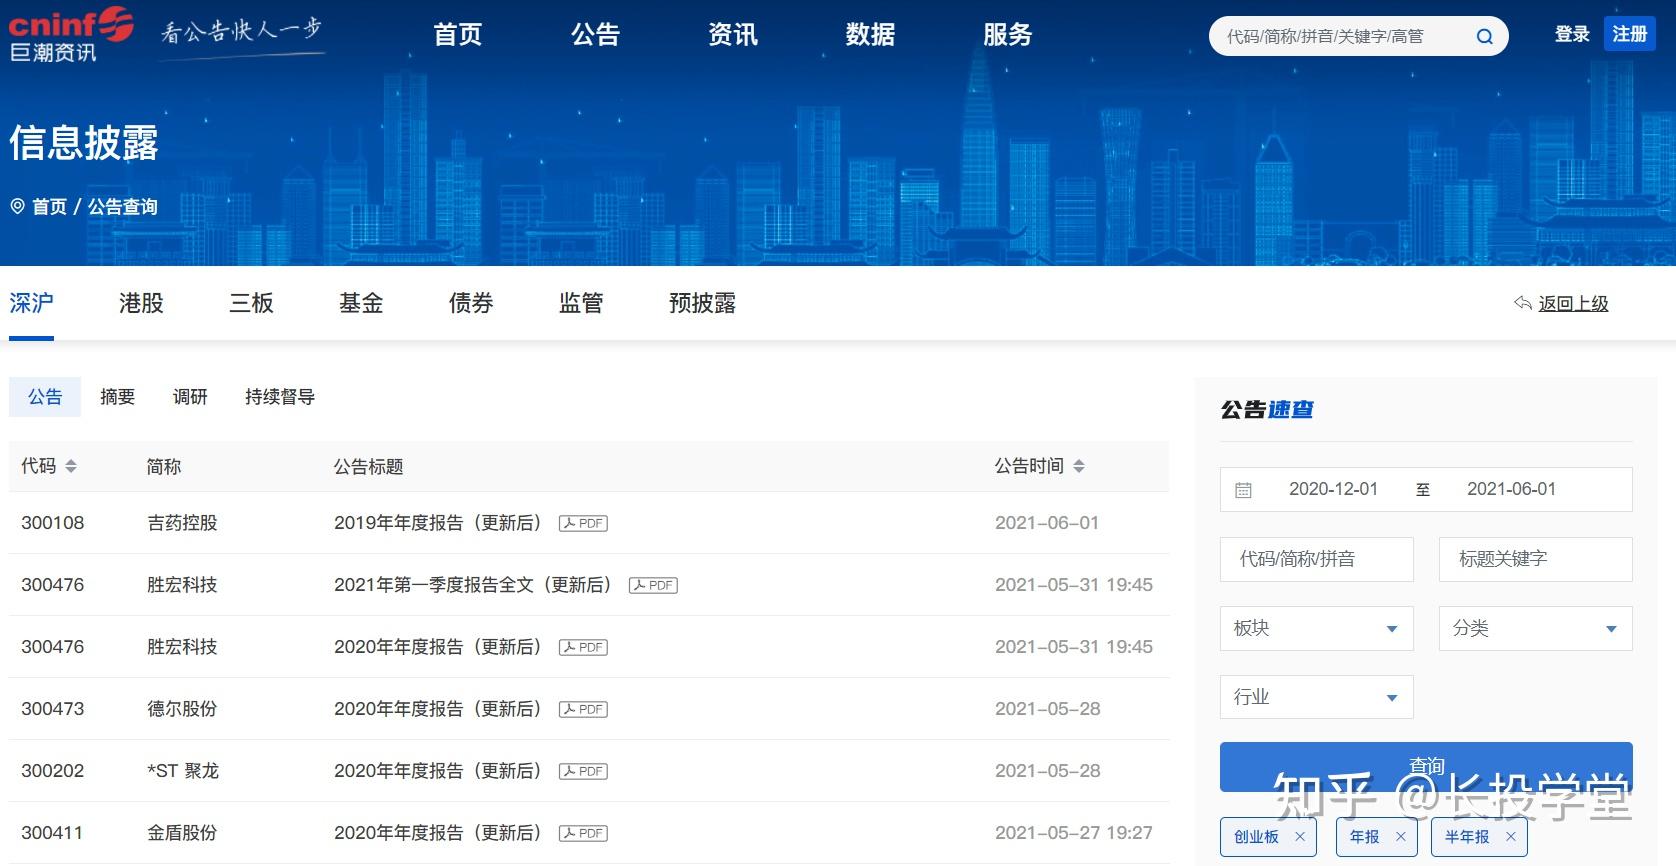Click the search magnifier icon
Image resolution: width=1676 pixels, height=866 pixels.
[x=1485, y=37]
